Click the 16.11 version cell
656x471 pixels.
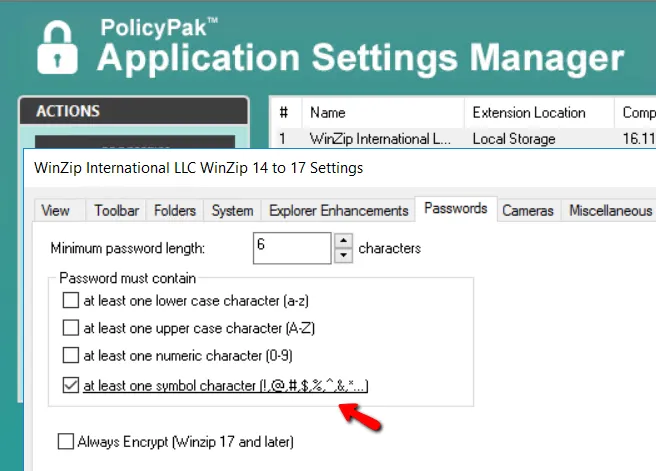638,138
